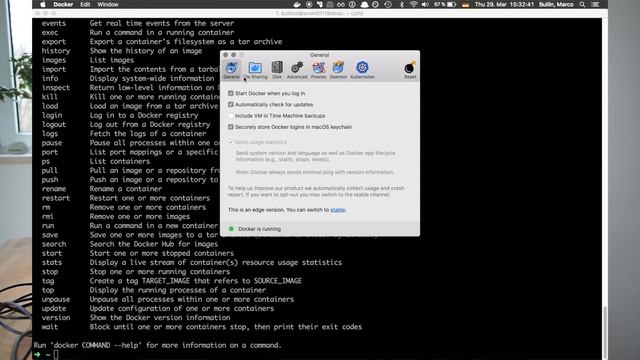Open the Proxies preferences tab

318,70
